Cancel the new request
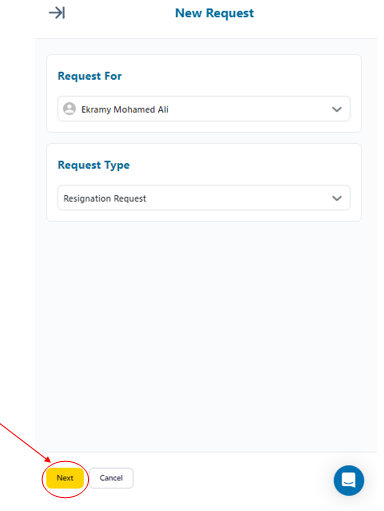 click(x=111, y=478)
